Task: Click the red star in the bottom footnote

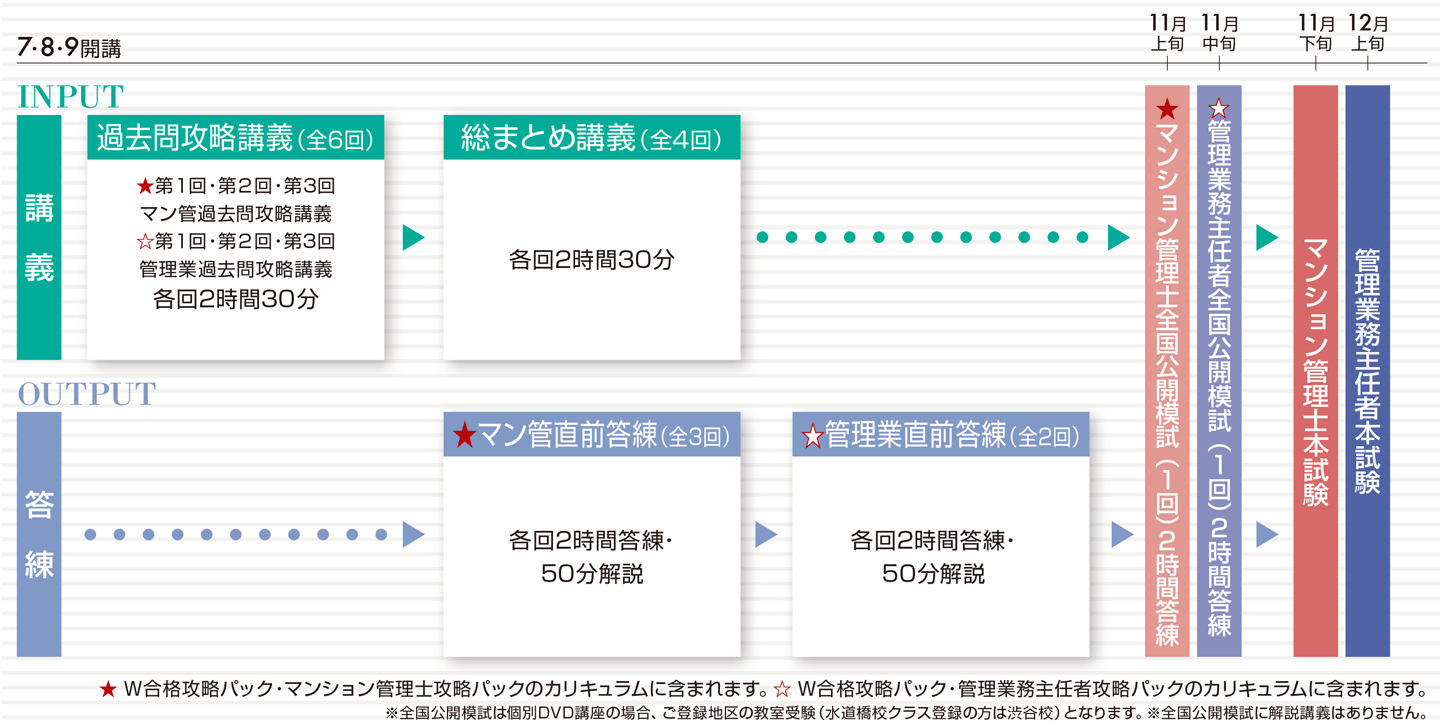Action: point(108,689)
